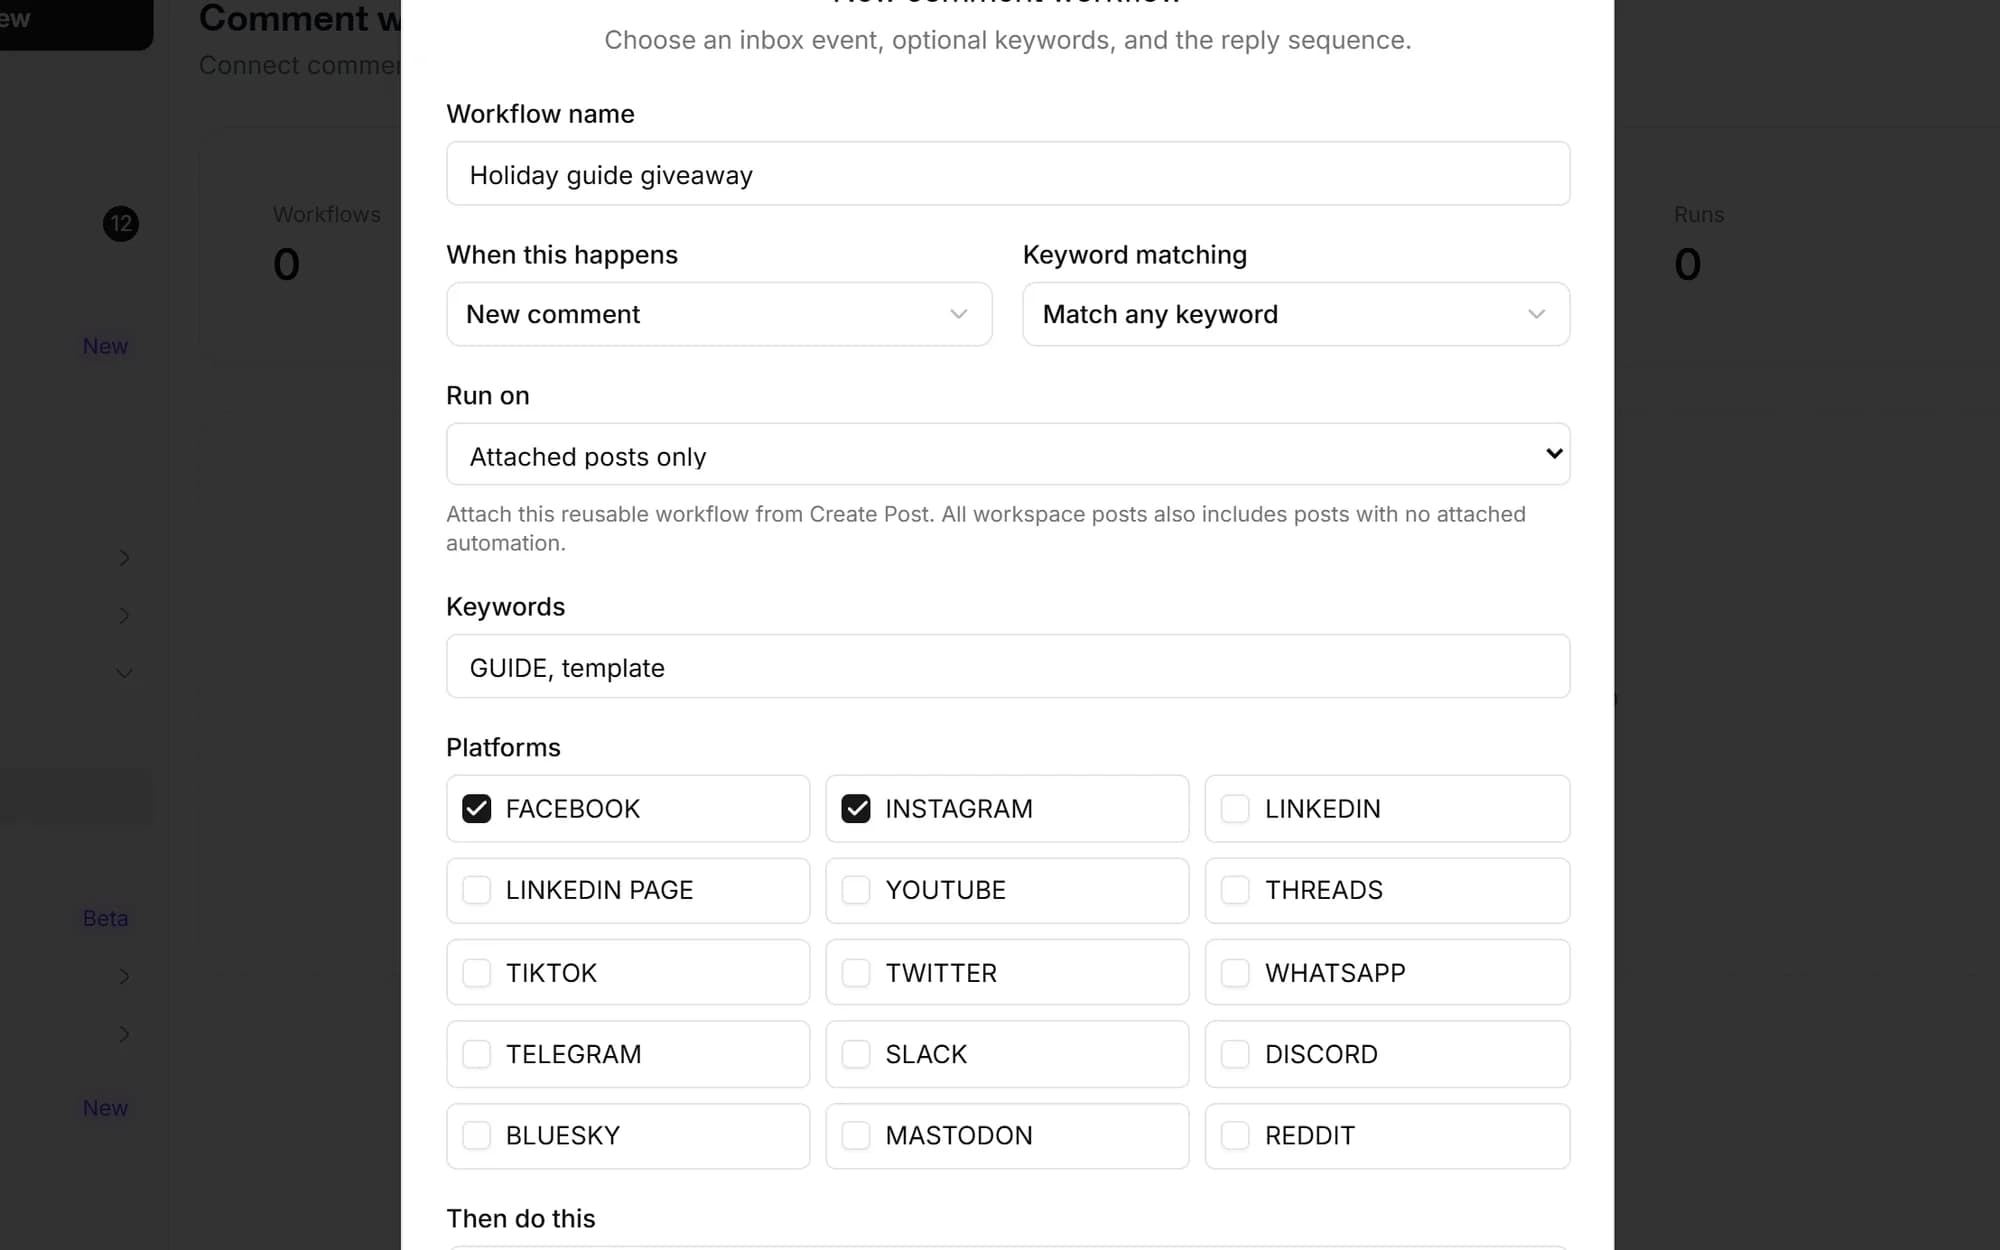Select the Telegram platform checkbox
Image resolution: width=2000 pixels, height=1250 pixels.
coord(476,1054)
